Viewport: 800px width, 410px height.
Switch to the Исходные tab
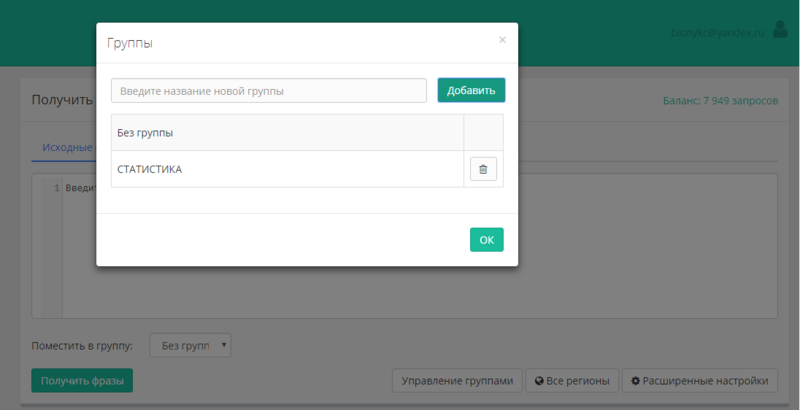[65, 147]
